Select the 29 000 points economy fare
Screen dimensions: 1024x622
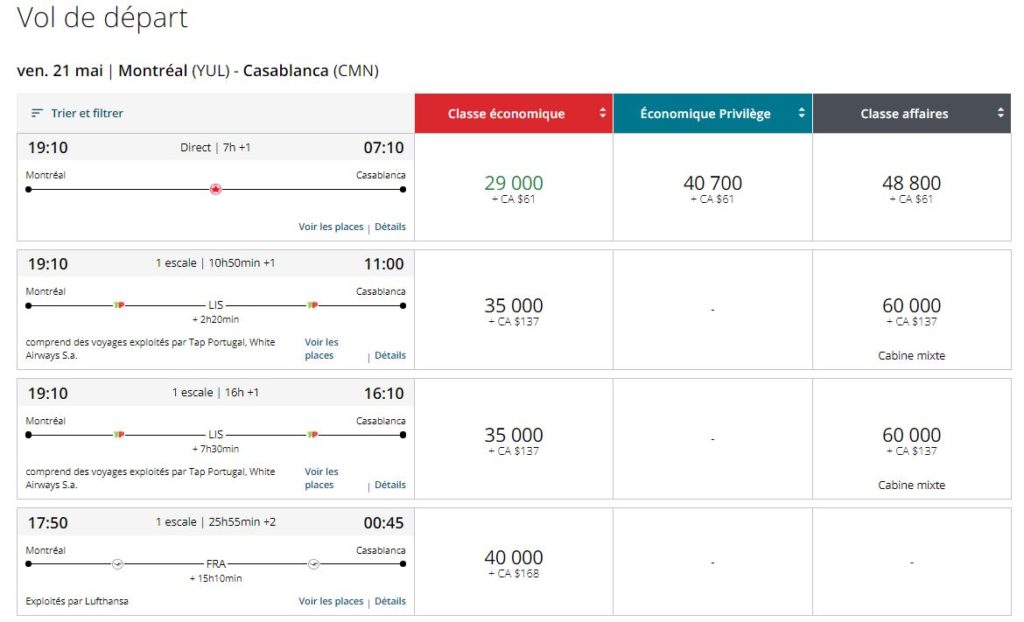tap(513, 187)
